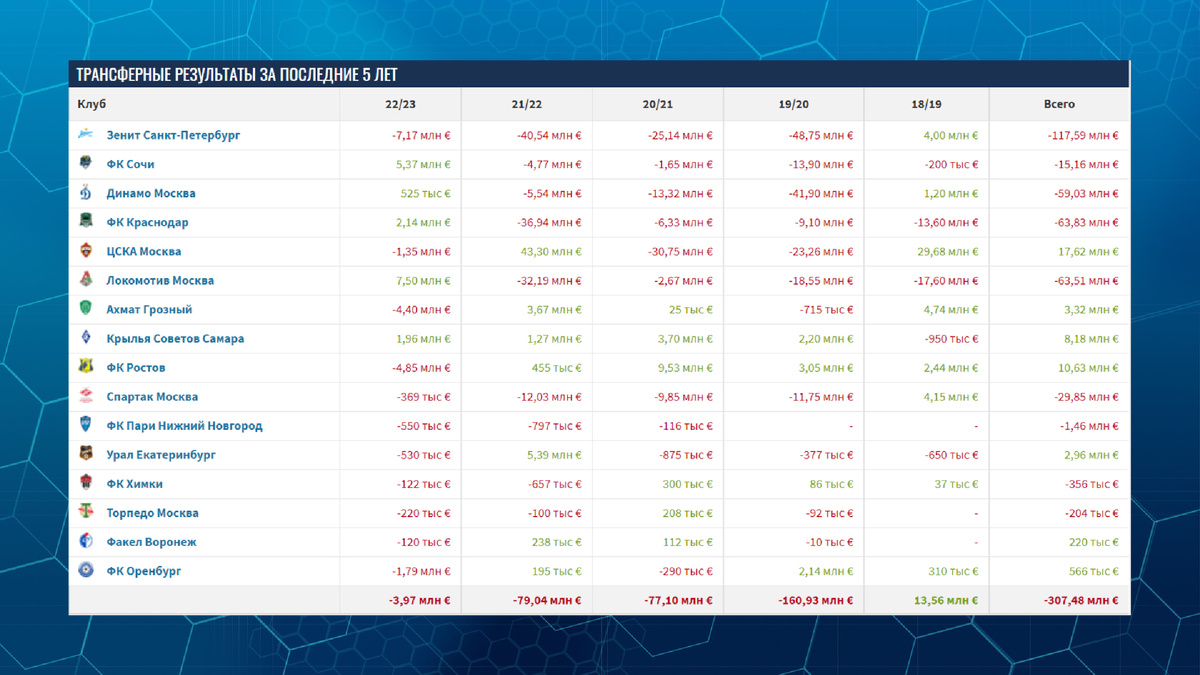Open the Факел Воронеж club link

151,541
